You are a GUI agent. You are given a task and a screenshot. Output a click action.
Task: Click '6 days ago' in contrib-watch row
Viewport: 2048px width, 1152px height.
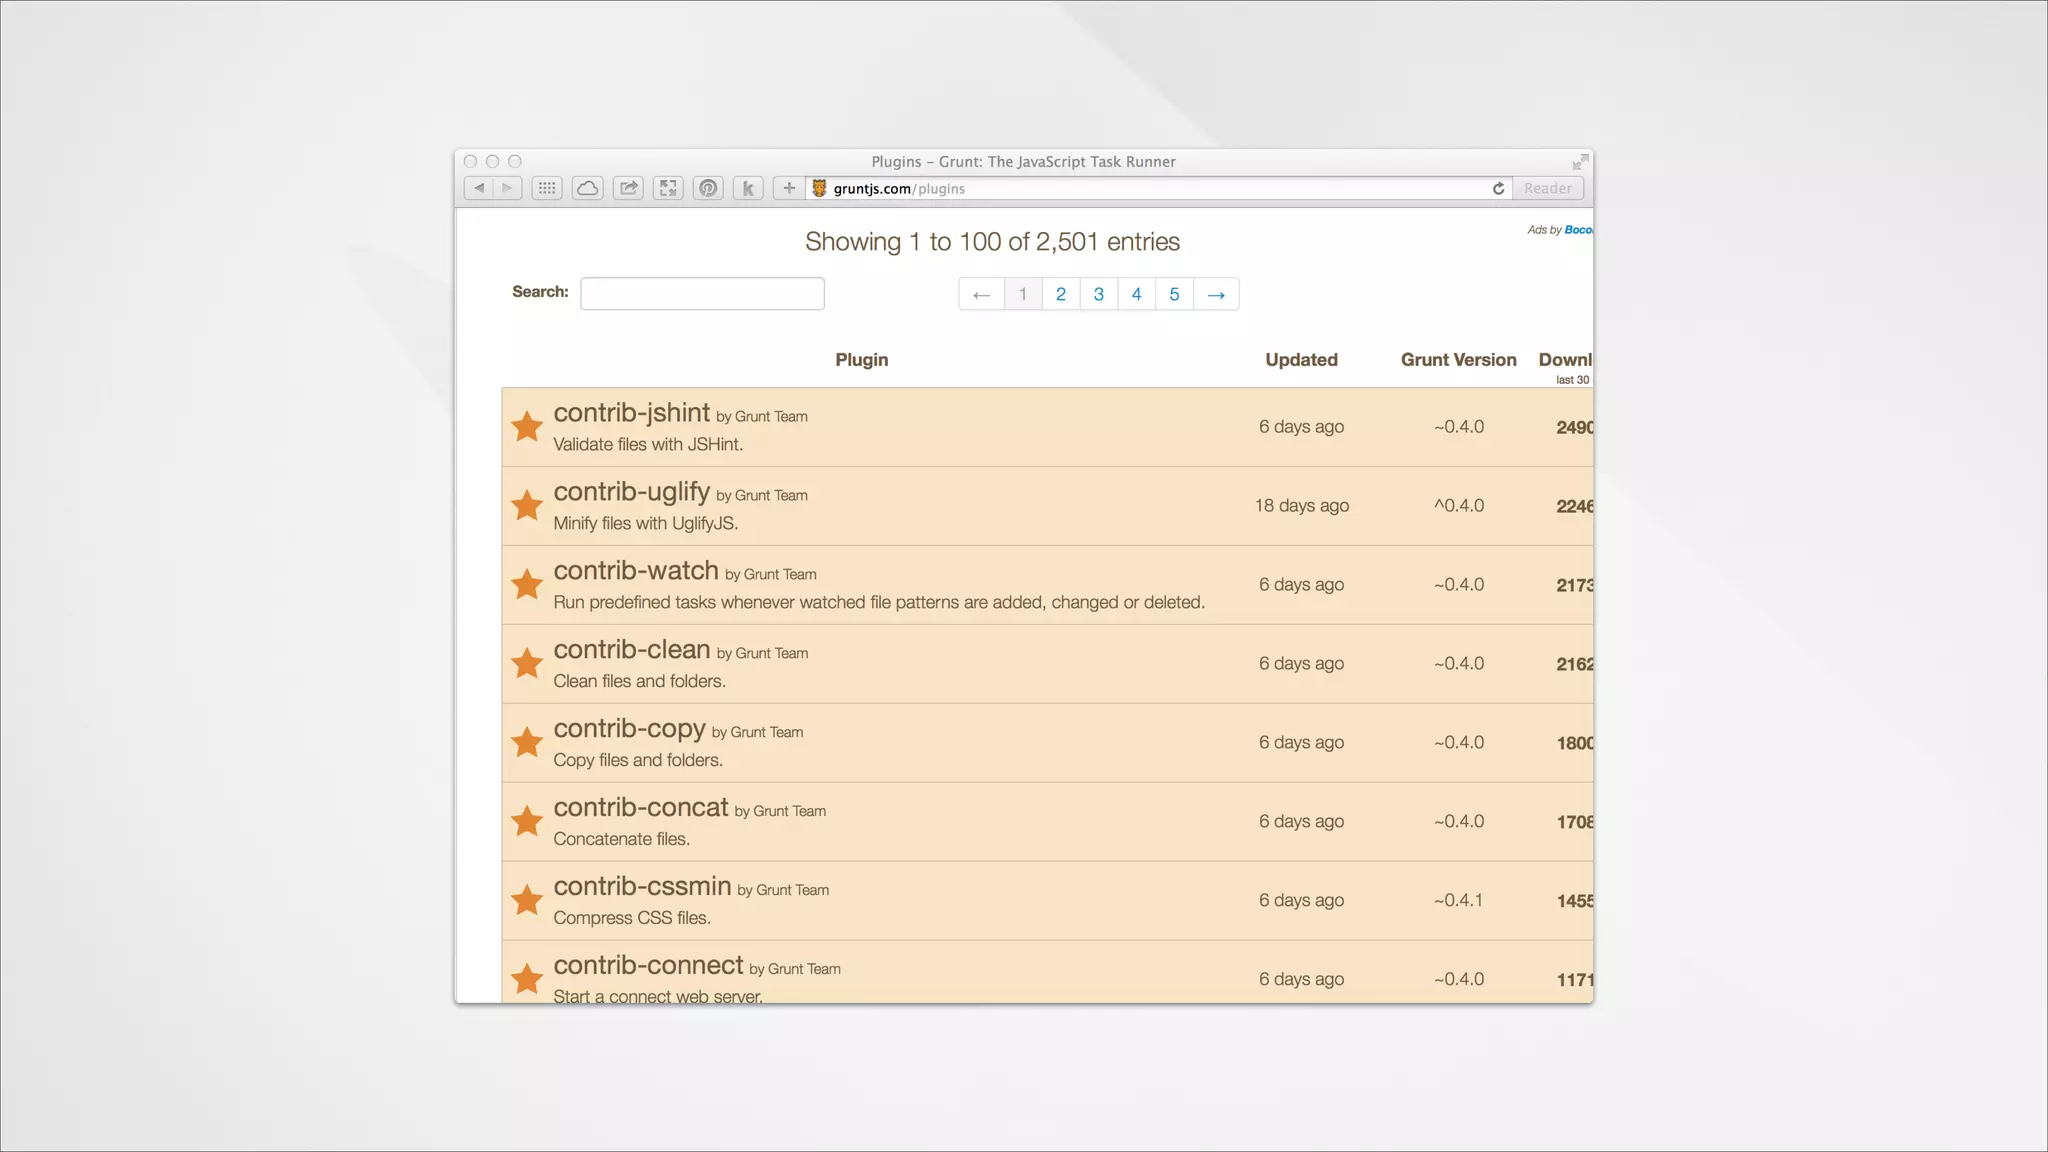click(x=1301, y=584)
